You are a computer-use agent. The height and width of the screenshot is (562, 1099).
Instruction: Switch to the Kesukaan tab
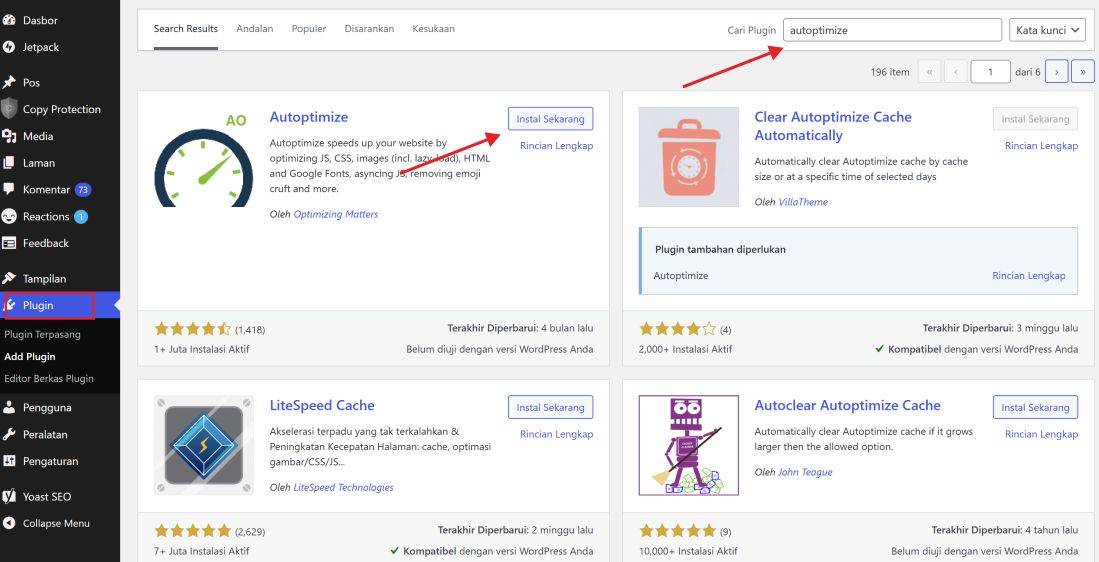click(433, 29)
